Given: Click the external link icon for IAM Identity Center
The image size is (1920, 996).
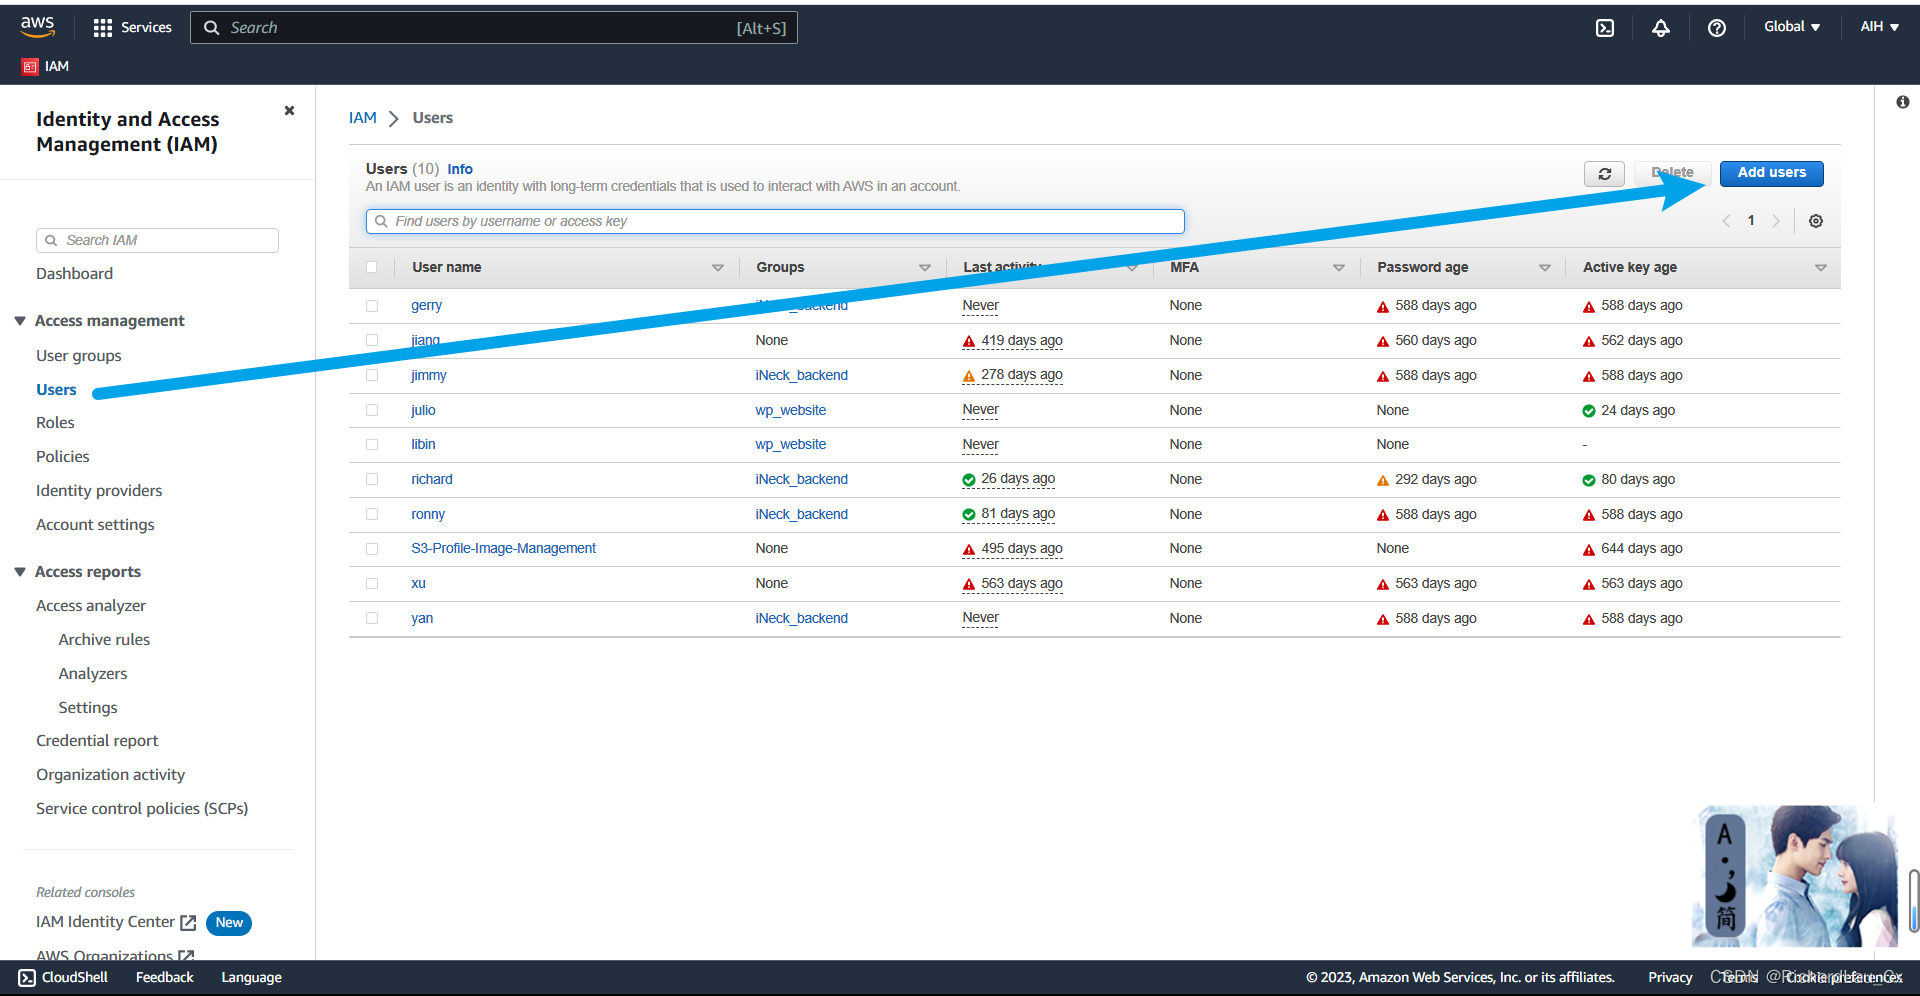Looking at the screenshot, I should [188, 923].
